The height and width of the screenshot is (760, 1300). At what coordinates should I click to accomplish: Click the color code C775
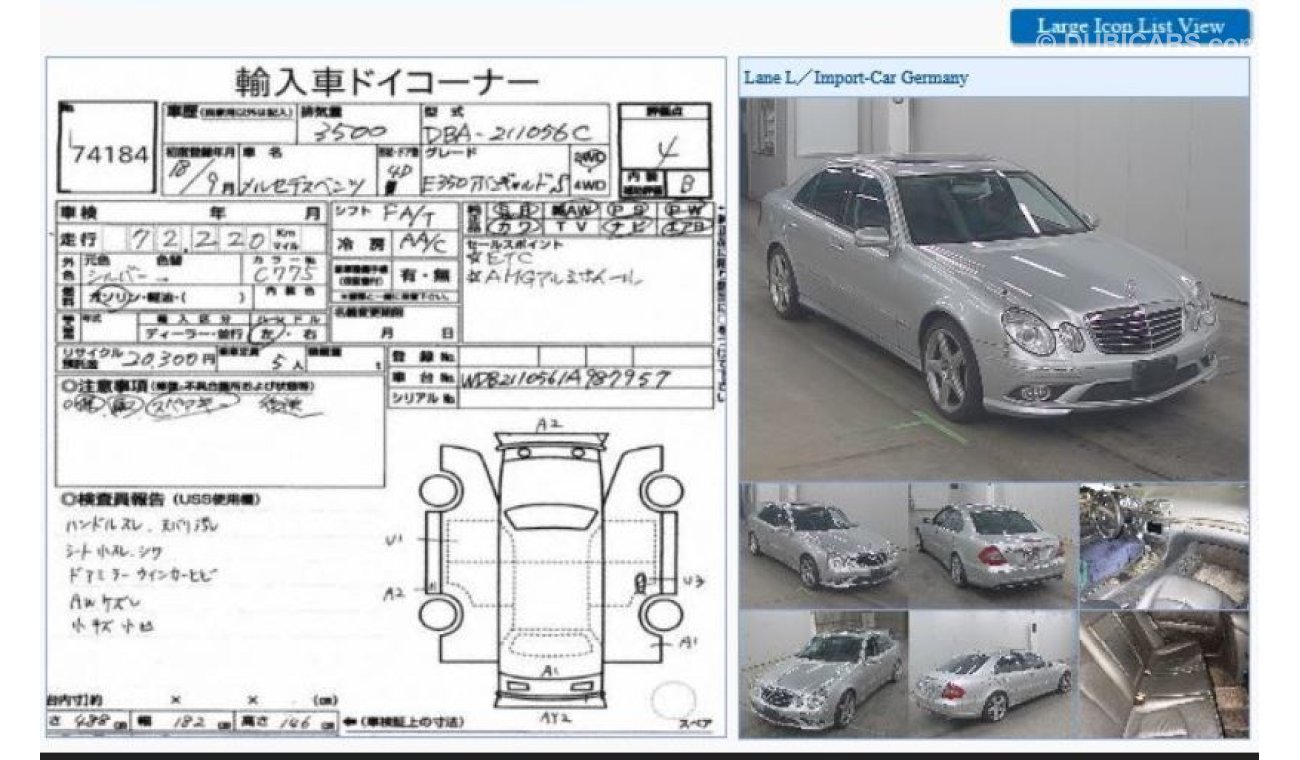tap(284, 274)
